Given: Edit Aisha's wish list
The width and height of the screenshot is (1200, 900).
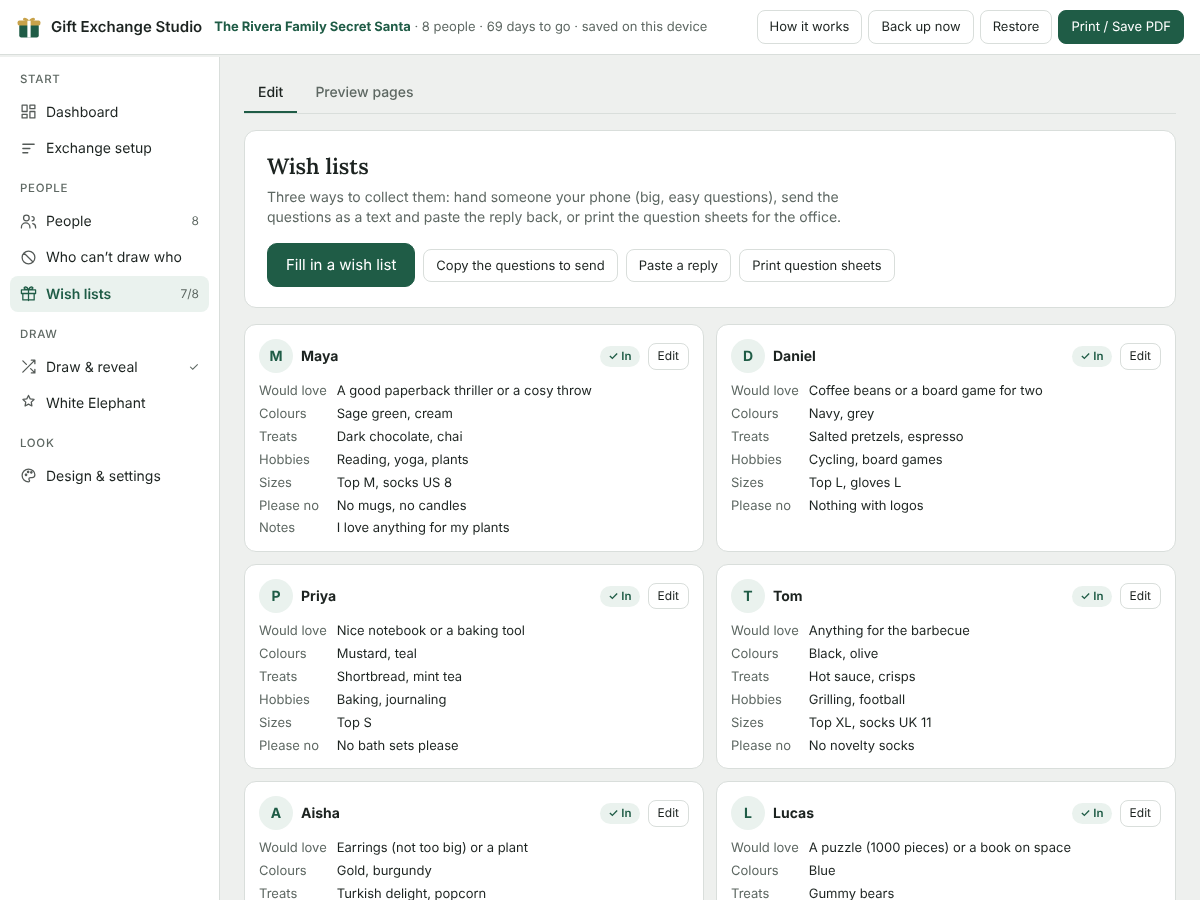Looking at the screenshot, I should (668, 813).
